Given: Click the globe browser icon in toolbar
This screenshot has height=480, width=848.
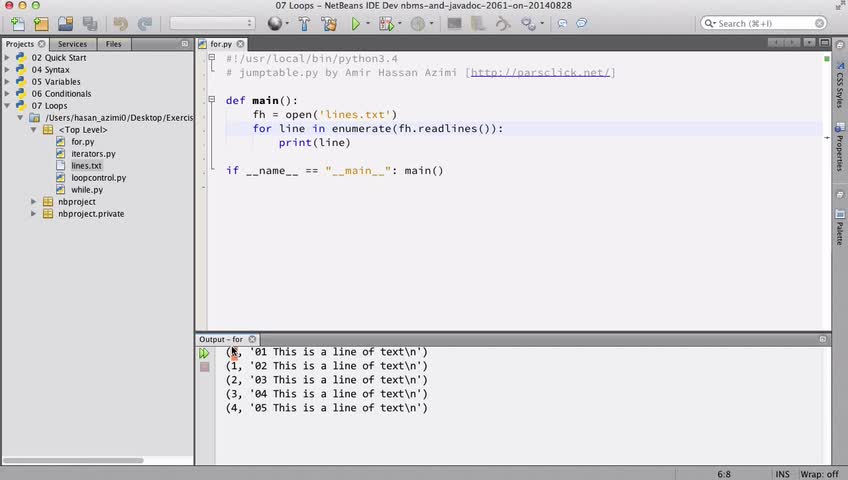Looking at the screenshot, I should coord(275,23).
